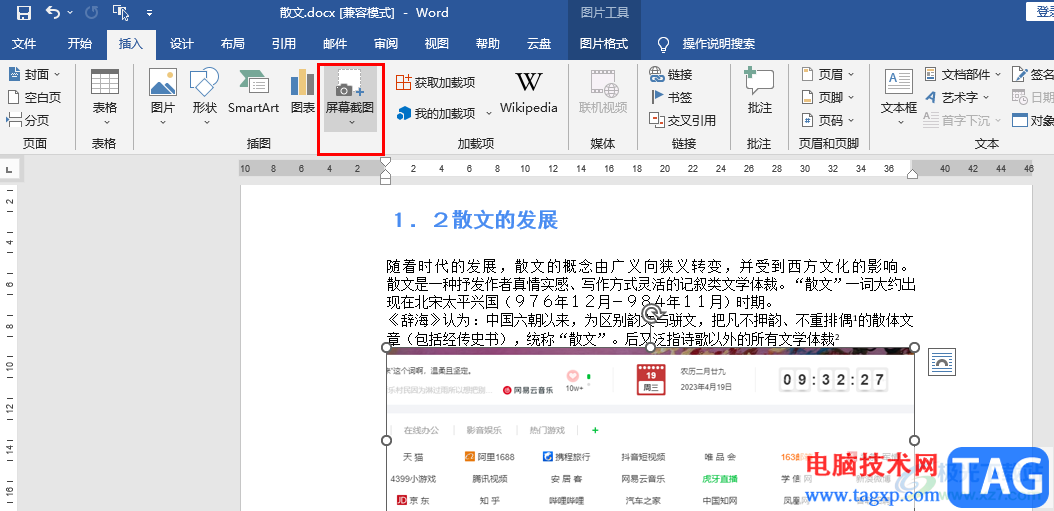Viewport: 1054px width, 511px height.
Task: Open Customize Quick Access Toolbar arrow
Action: click(149, 13)
